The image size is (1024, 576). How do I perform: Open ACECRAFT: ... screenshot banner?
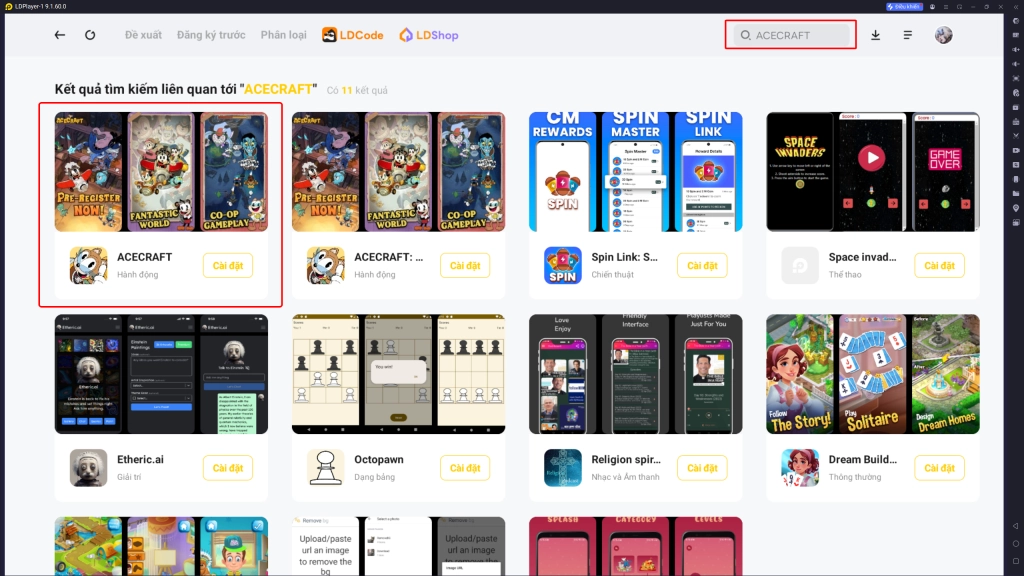[x=398, y=172]
